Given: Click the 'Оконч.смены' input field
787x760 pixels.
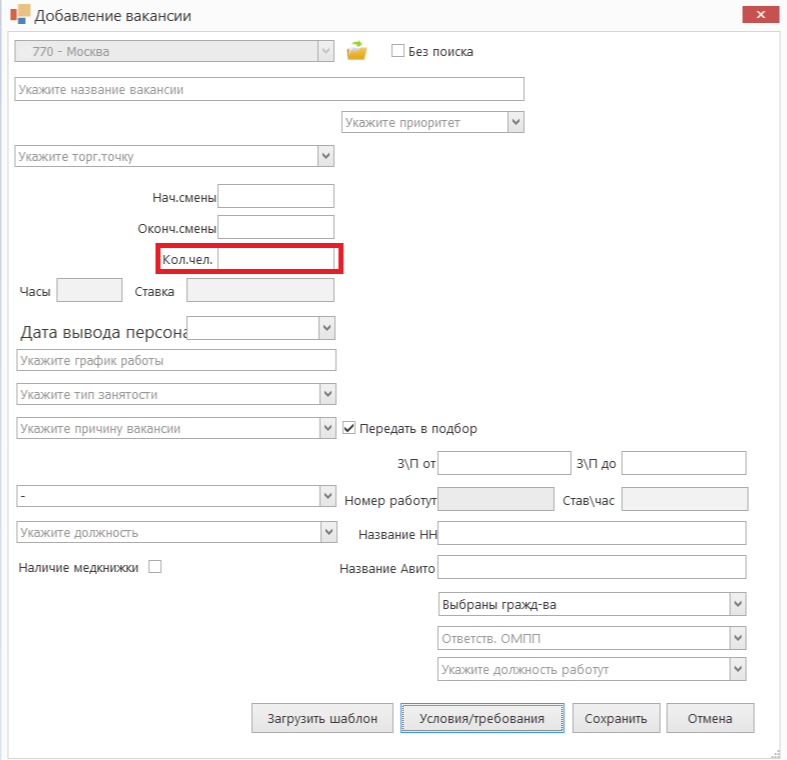Looking at the screenshot, I should [x=276, y=227].
